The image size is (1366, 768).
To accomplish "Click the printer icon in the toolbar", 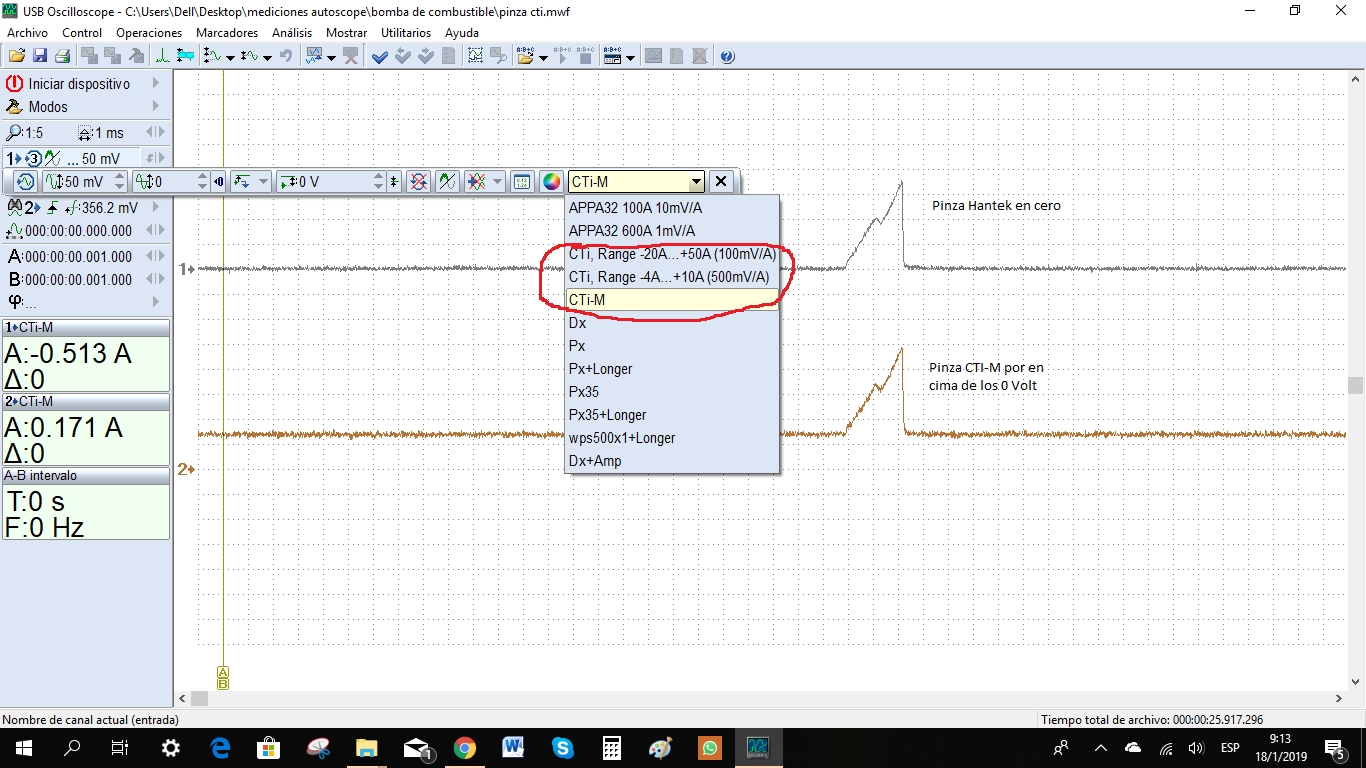I will [62, 57].
